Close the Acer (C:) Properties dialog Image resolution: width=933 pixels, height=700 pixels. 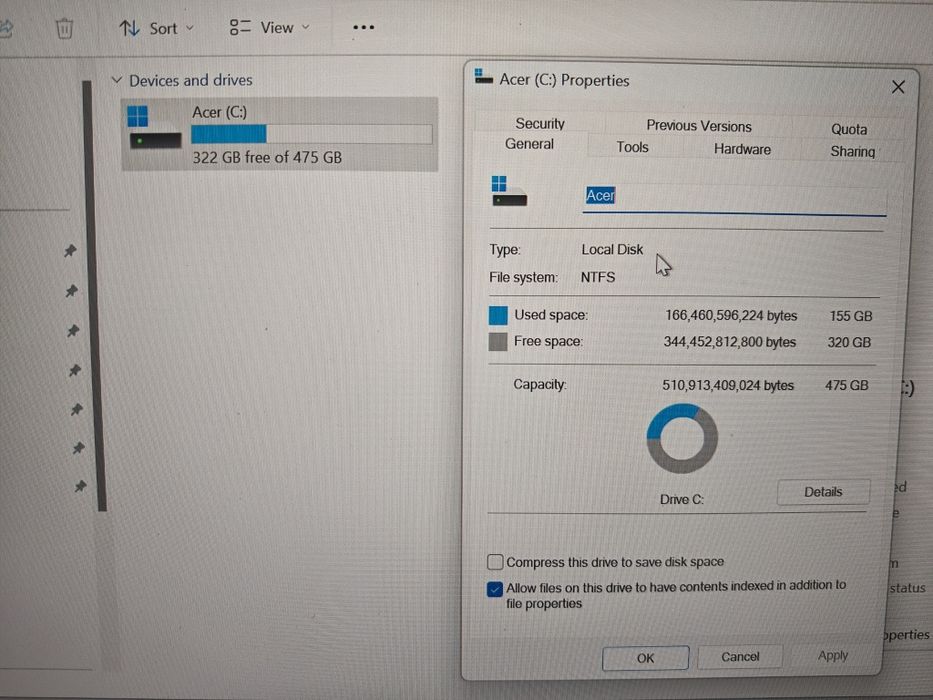coord(898,87)
